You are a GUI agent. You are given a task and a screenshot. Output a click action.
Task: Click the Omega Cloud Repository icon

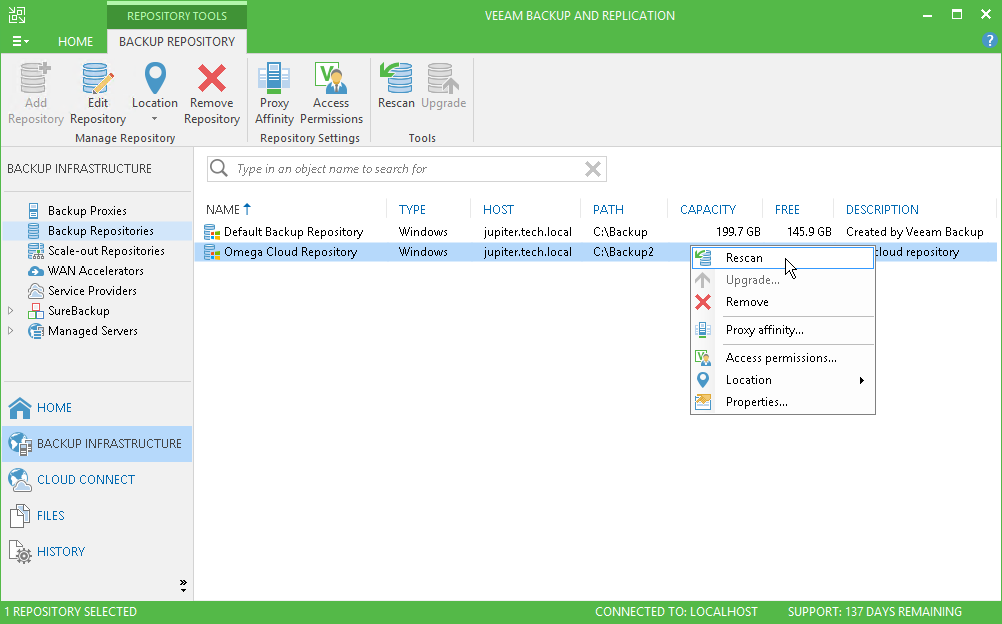click(x=212, y=252)
